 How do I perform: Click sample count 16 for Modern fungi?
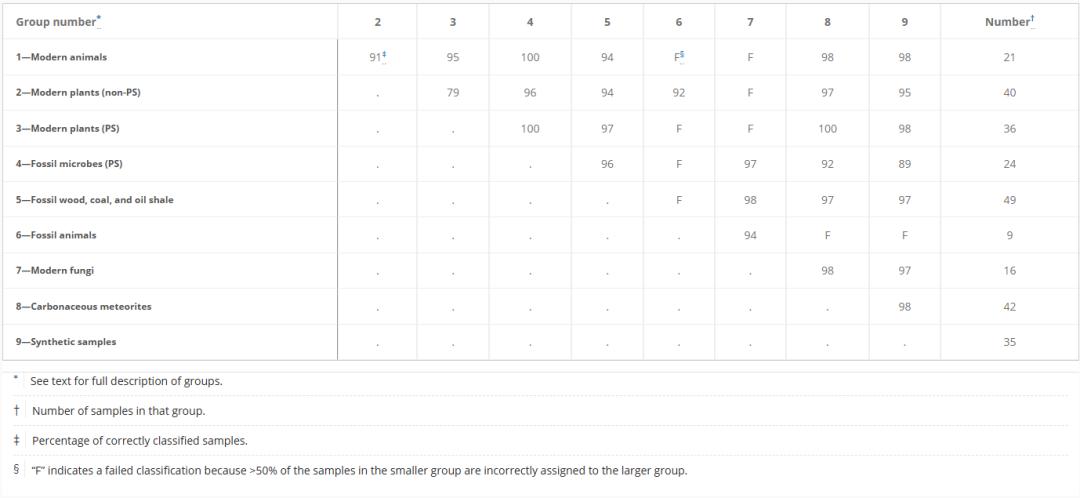tap(1009, 271)
